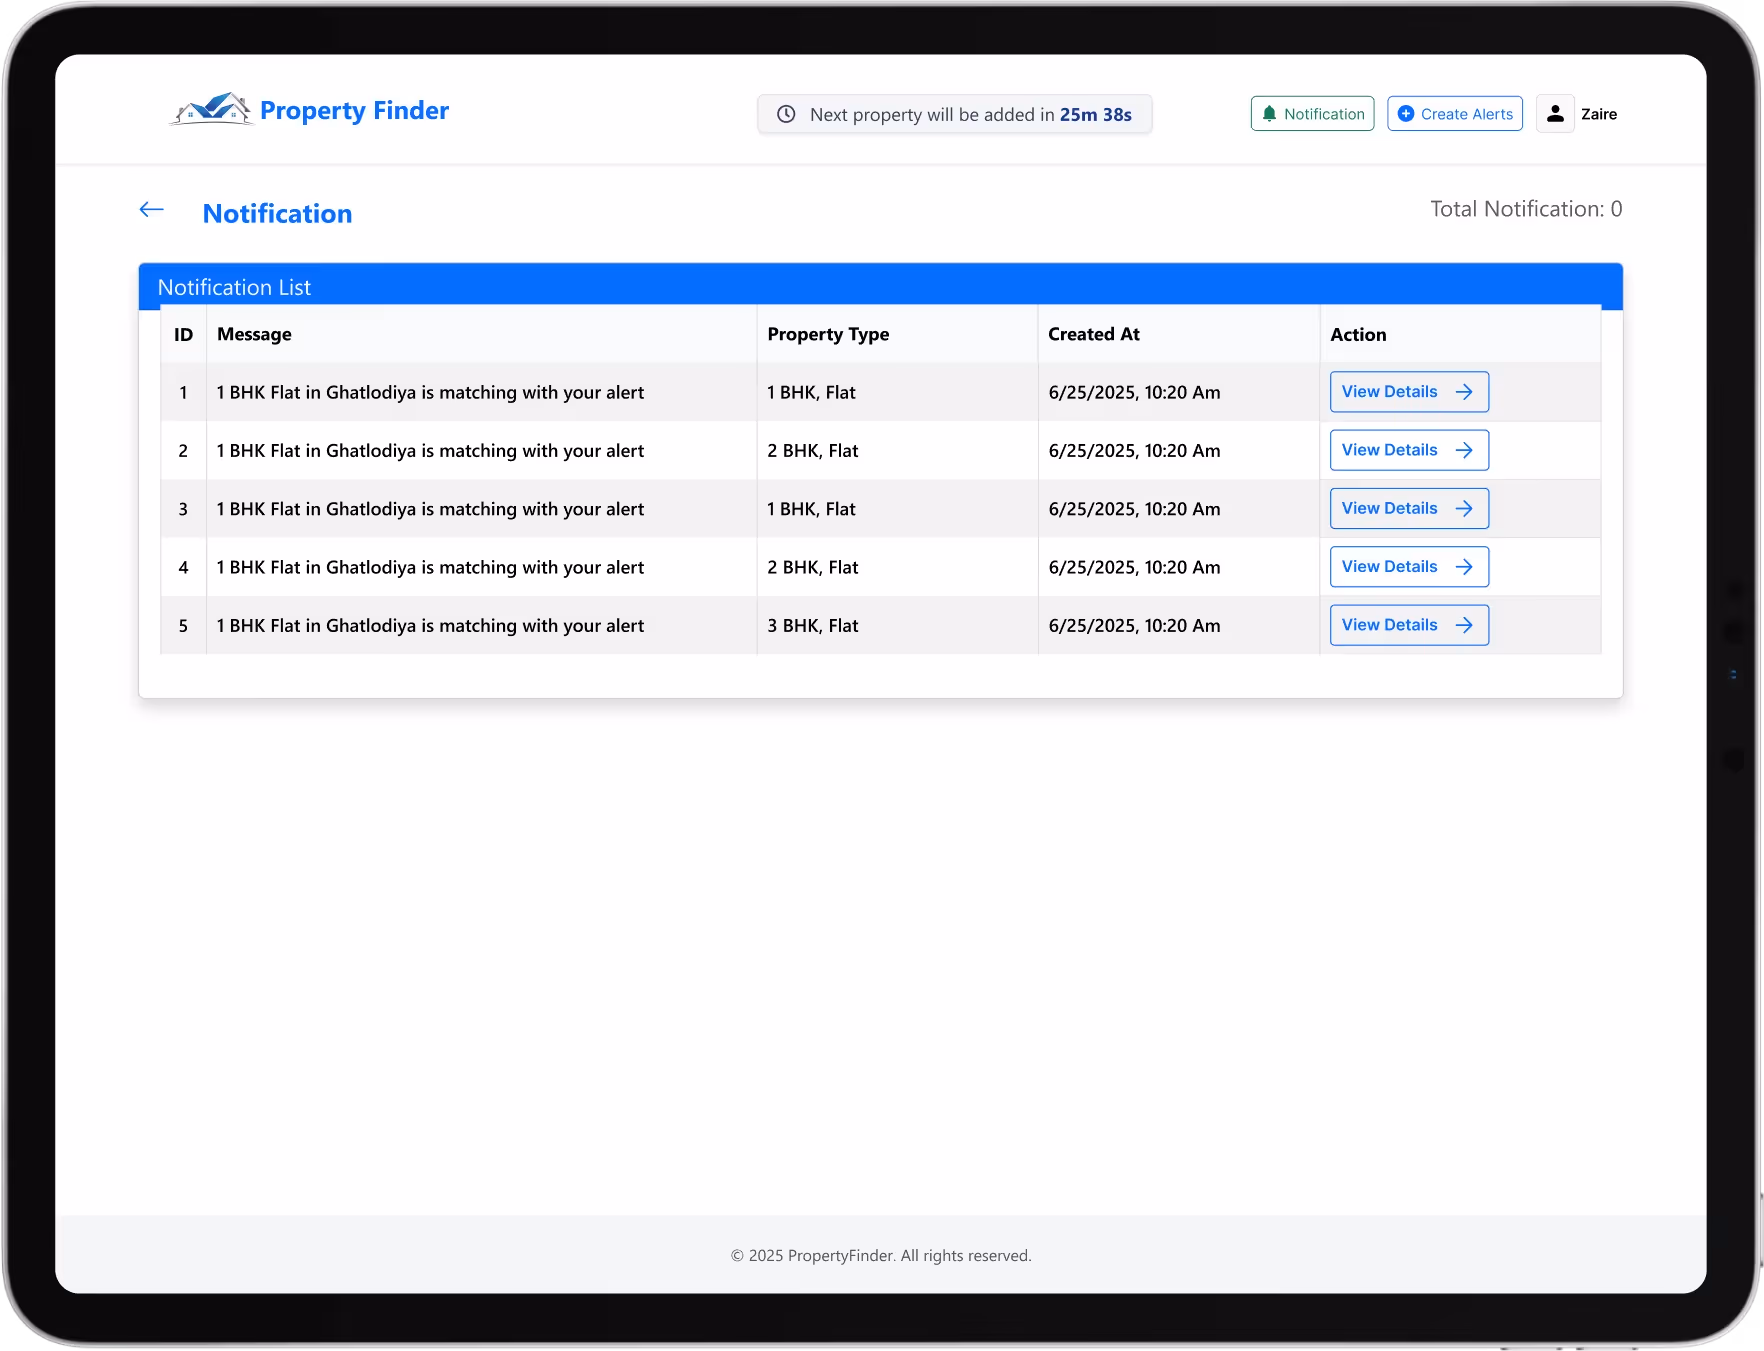The image size is (1764, 1351).
Task: View Details for notification ID 2
Action: tap(1409, 450)
